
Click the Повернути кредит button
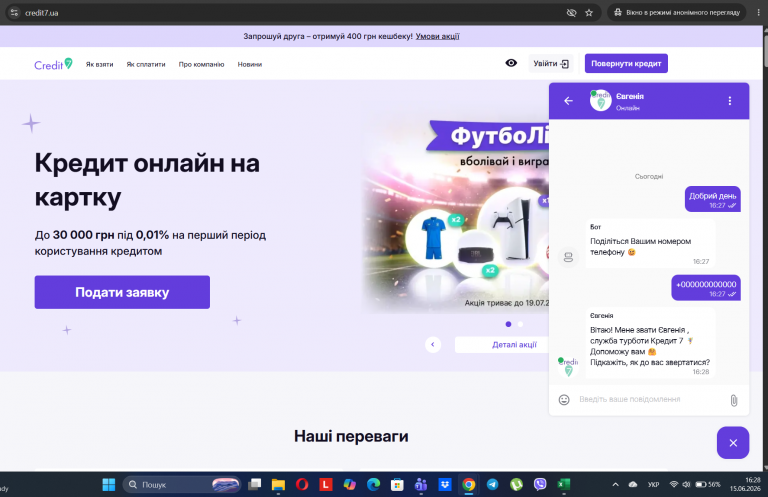coord(626,64)
